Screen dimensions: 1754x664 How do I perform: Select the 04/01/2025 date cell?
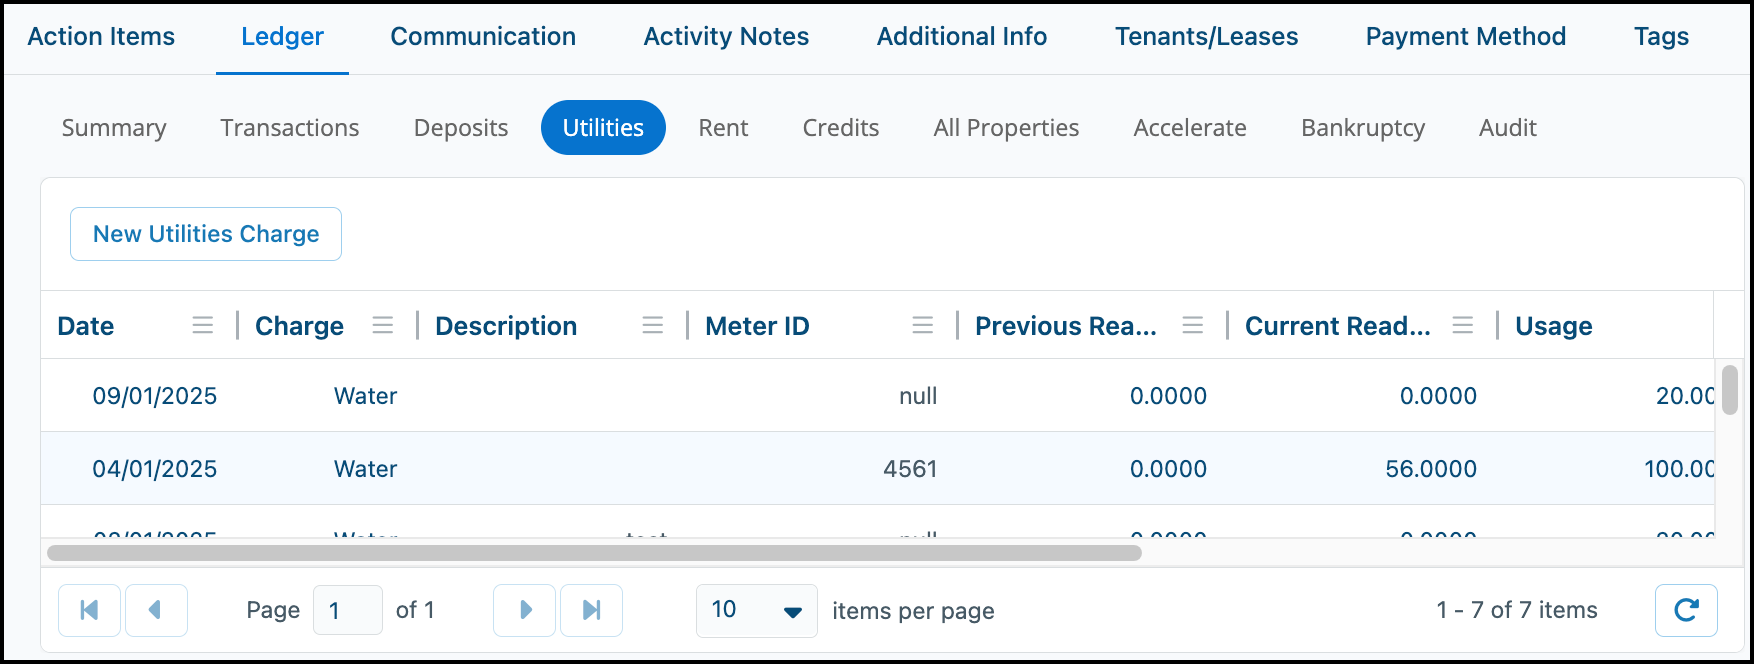tap(155, 469)
